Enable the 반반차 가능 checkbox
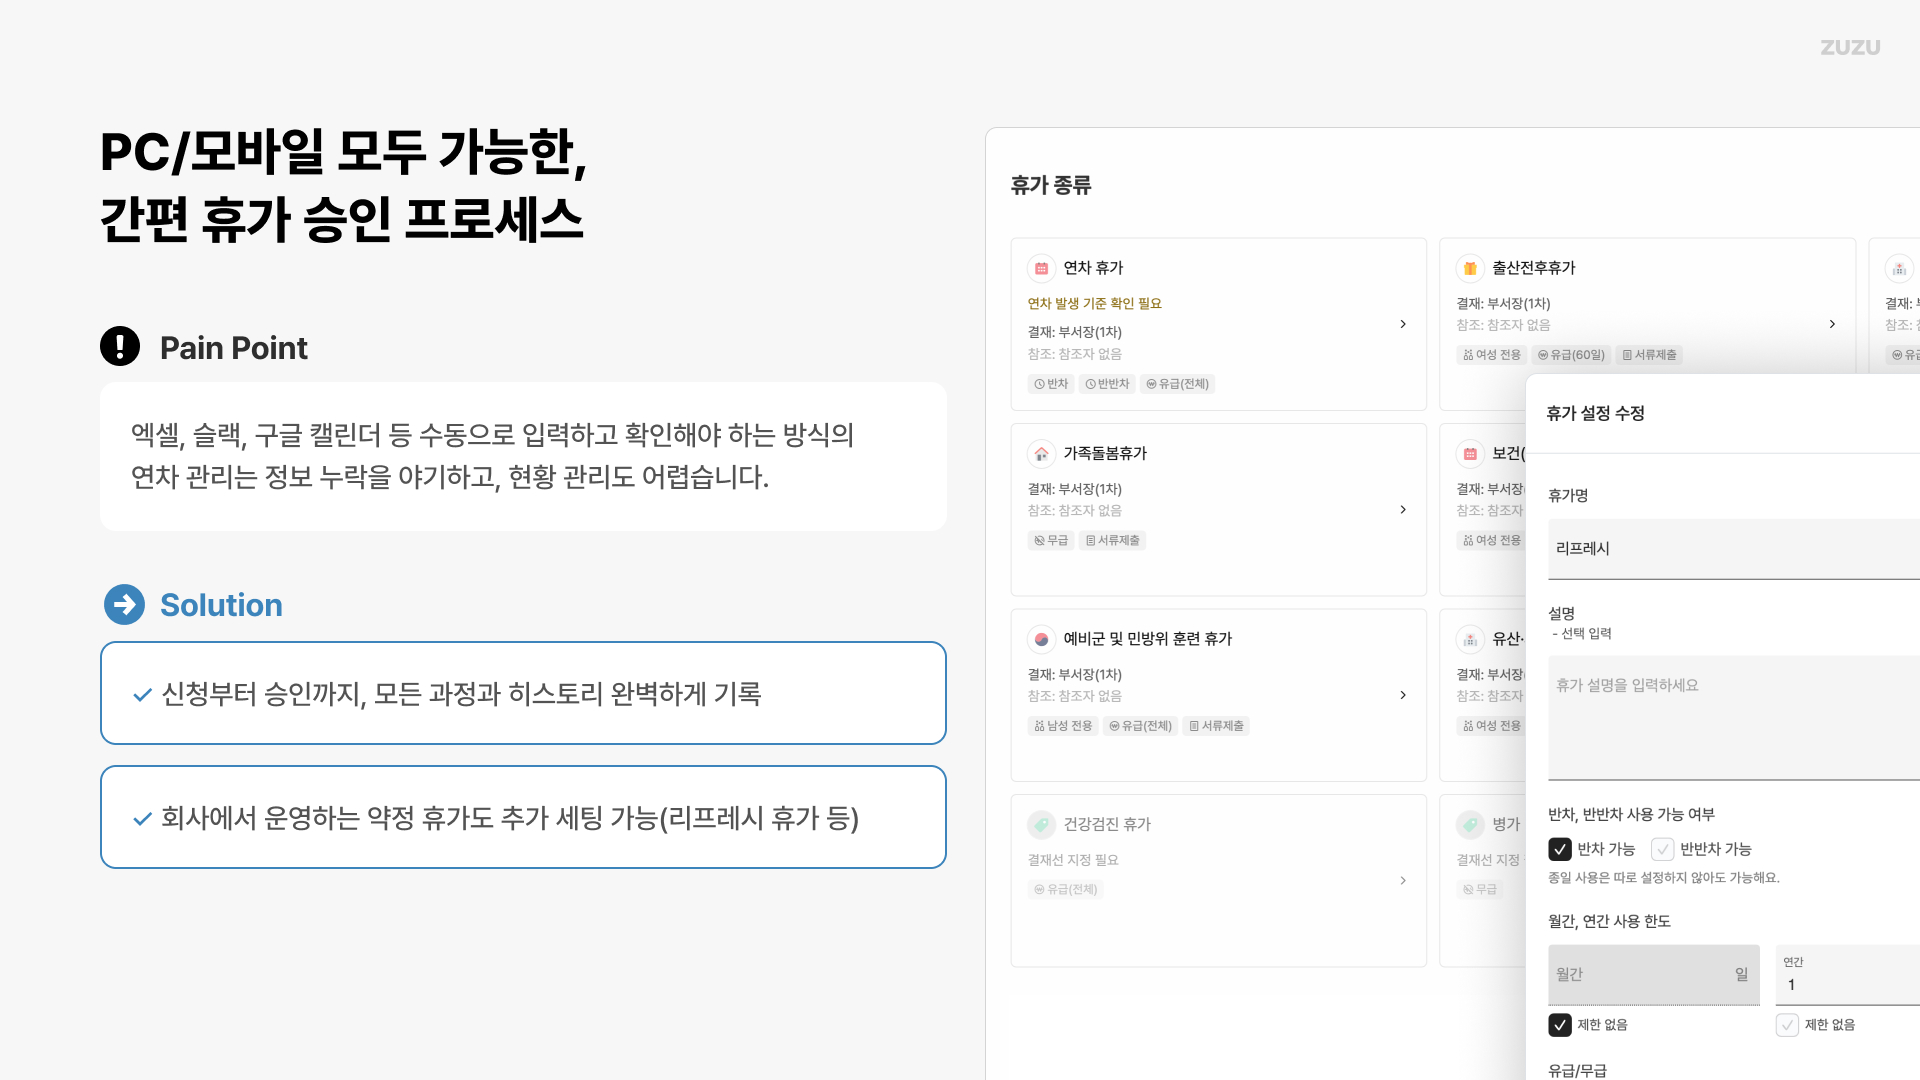The height and width of the screenshot is (1080, 1920). (x=1663, y=849)
